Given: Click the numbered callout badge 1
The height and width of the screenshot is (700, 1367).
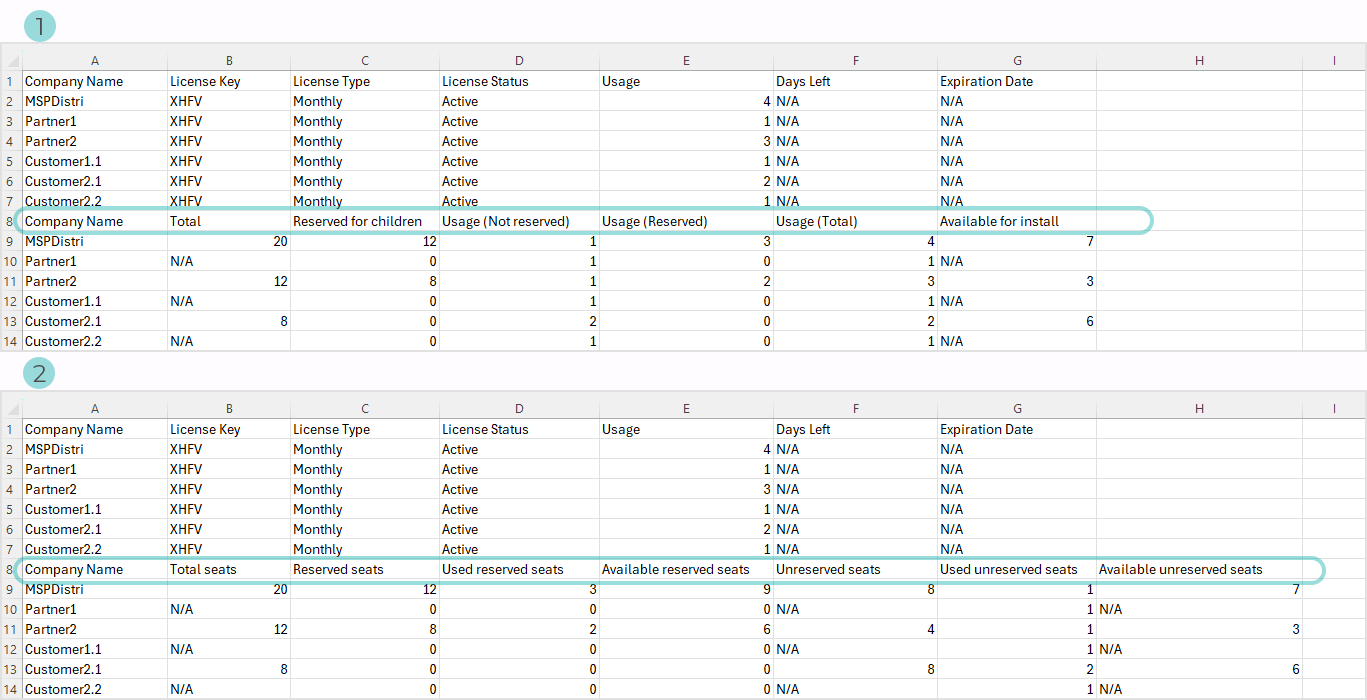Looking at the screenshot, I should click(38, 26).
